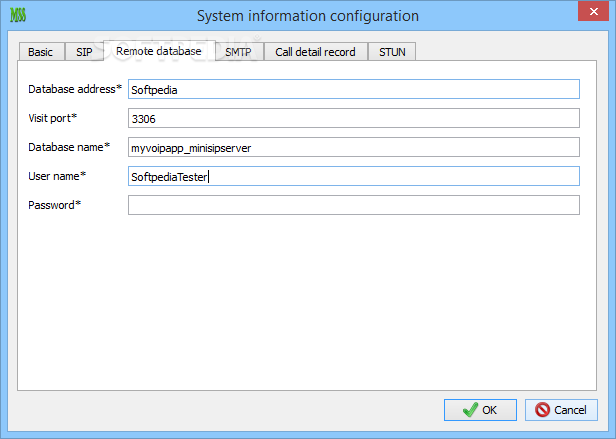This screenshot has height=439, width=616.
Task: Click the System information configuration title text
Action: coord(308,16)
